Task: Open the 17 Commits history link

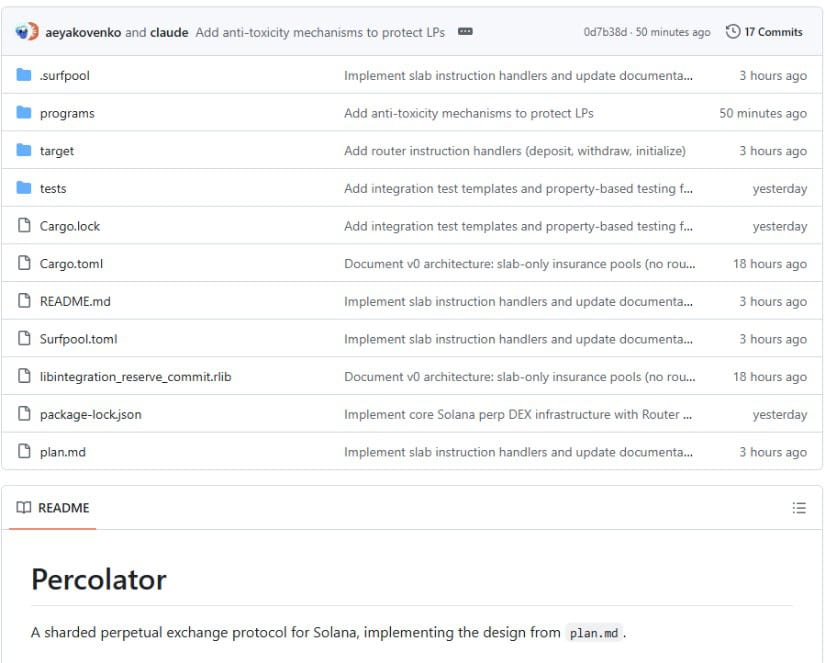Action: (x=772, y=32)
